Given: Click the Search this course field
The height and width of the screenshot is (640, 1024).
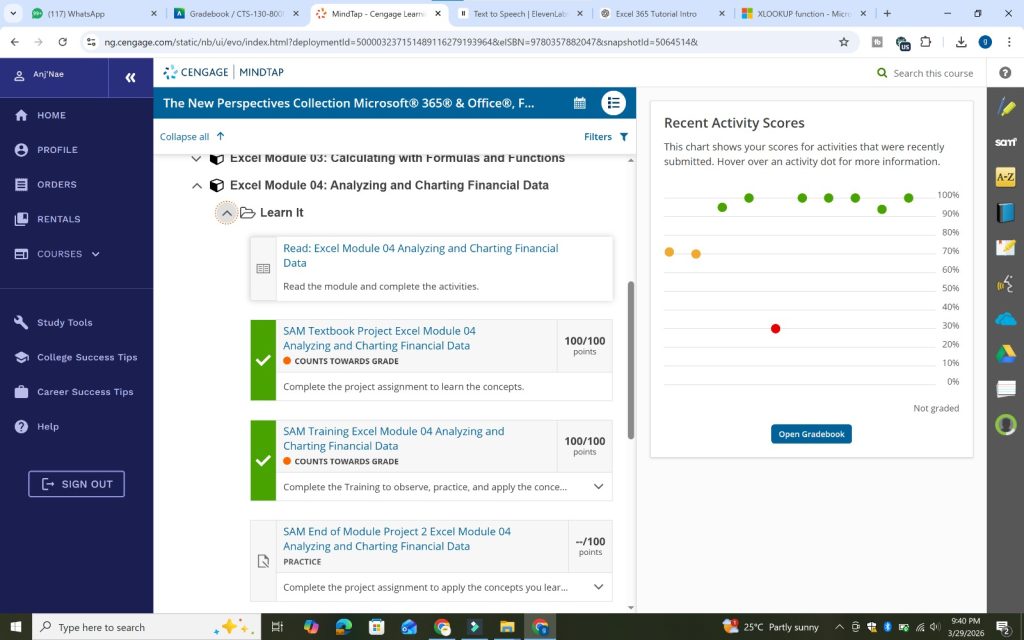Looking at the screenshot, I should tap(933, 73).
